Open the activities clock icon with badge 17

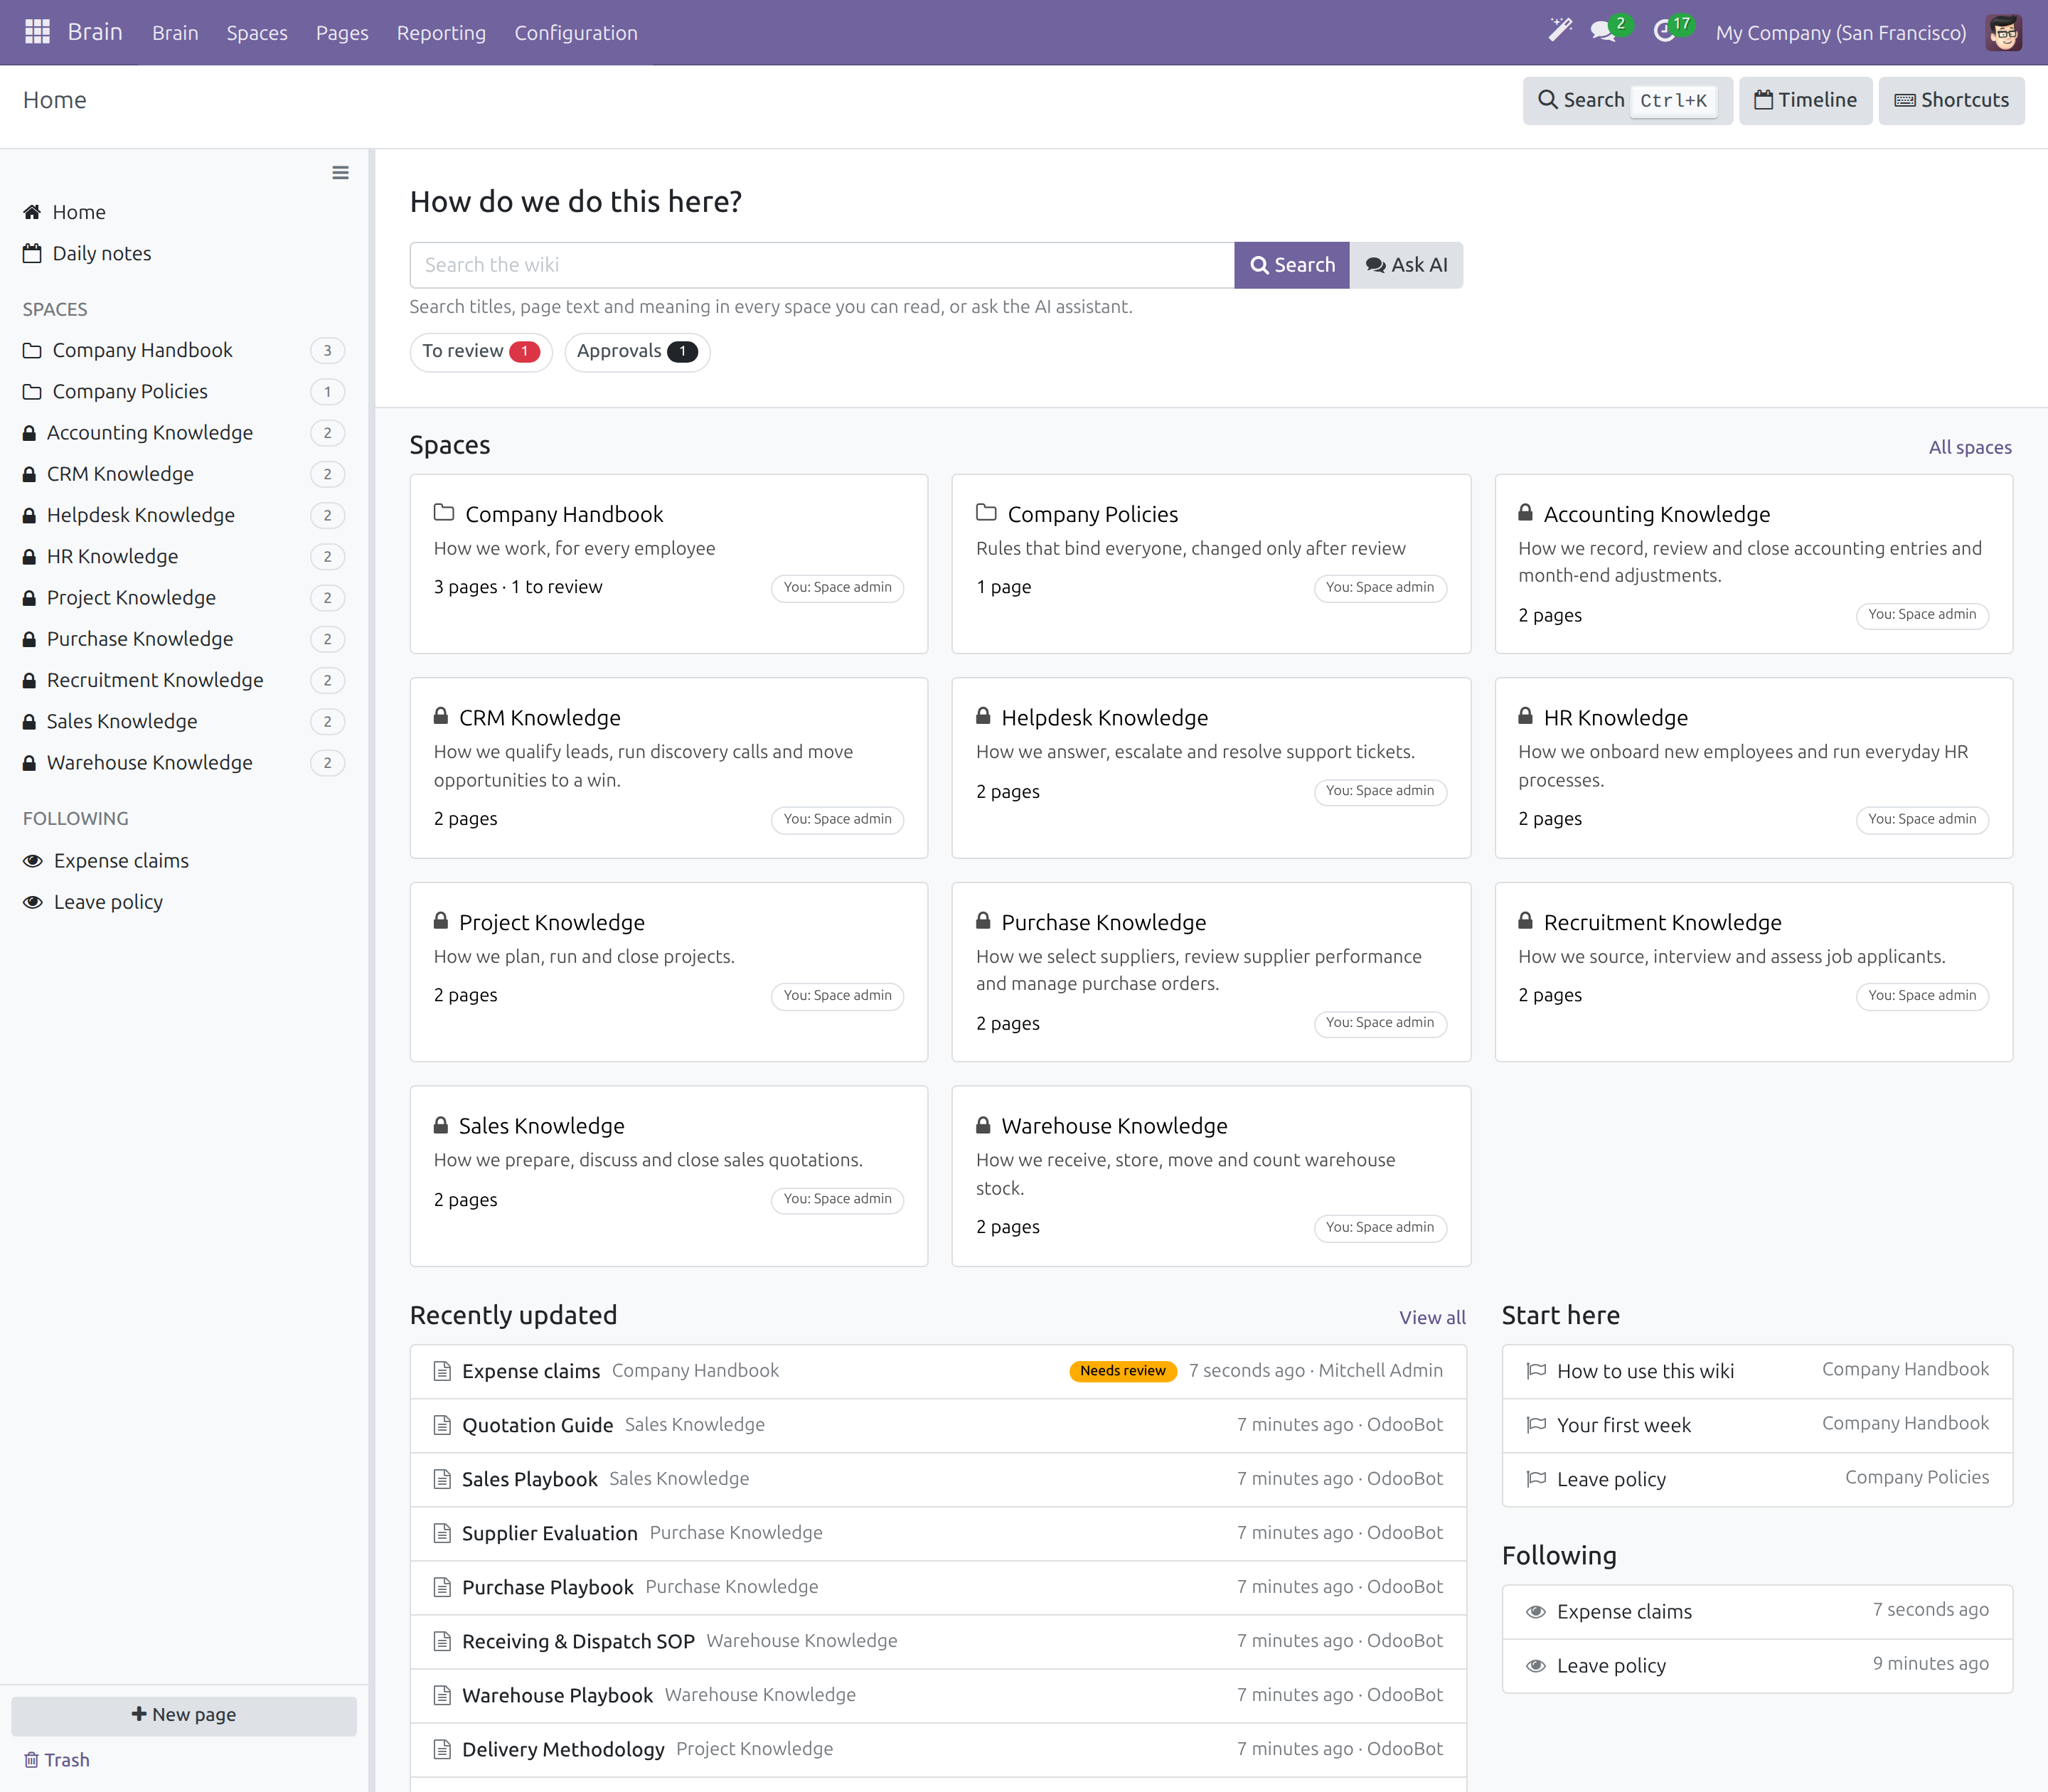coord(1665,32)
